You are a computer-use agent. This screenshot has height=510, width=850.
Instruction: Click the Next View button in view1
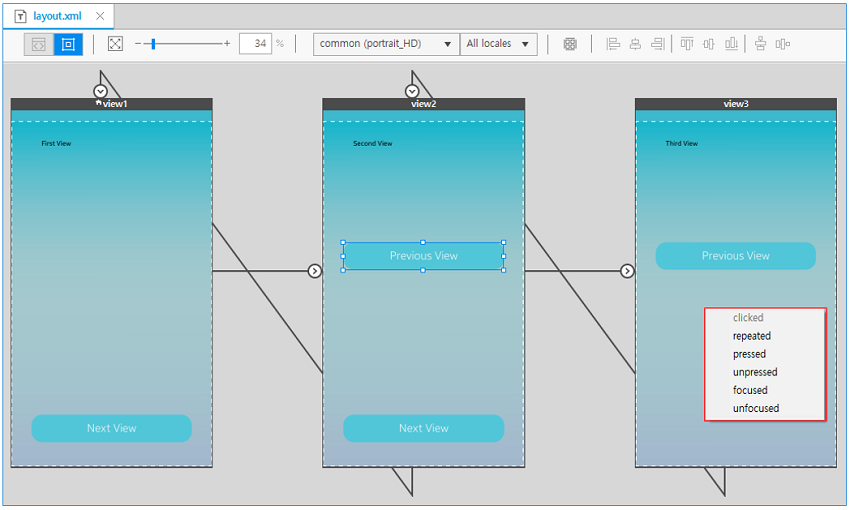tap(111, 428)
